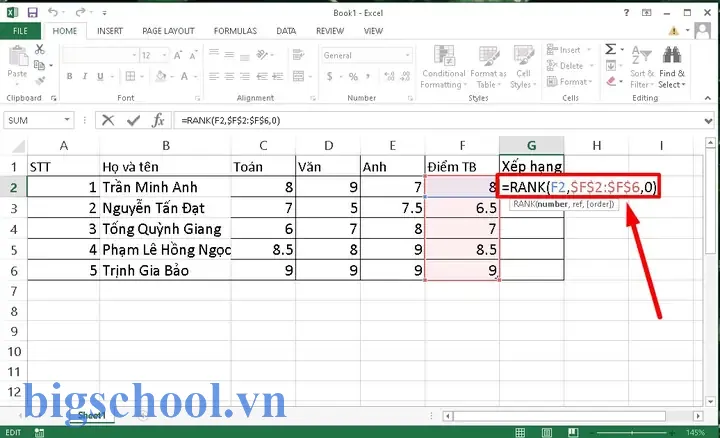The height and width of the screenshot is (438, 720).
Task: Align text to the right
Action: [245, 76]
